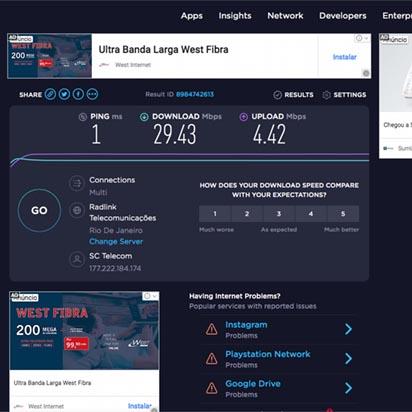412x412 pixels.
Task: Click the download arrow icon
Action: point(144,117)
